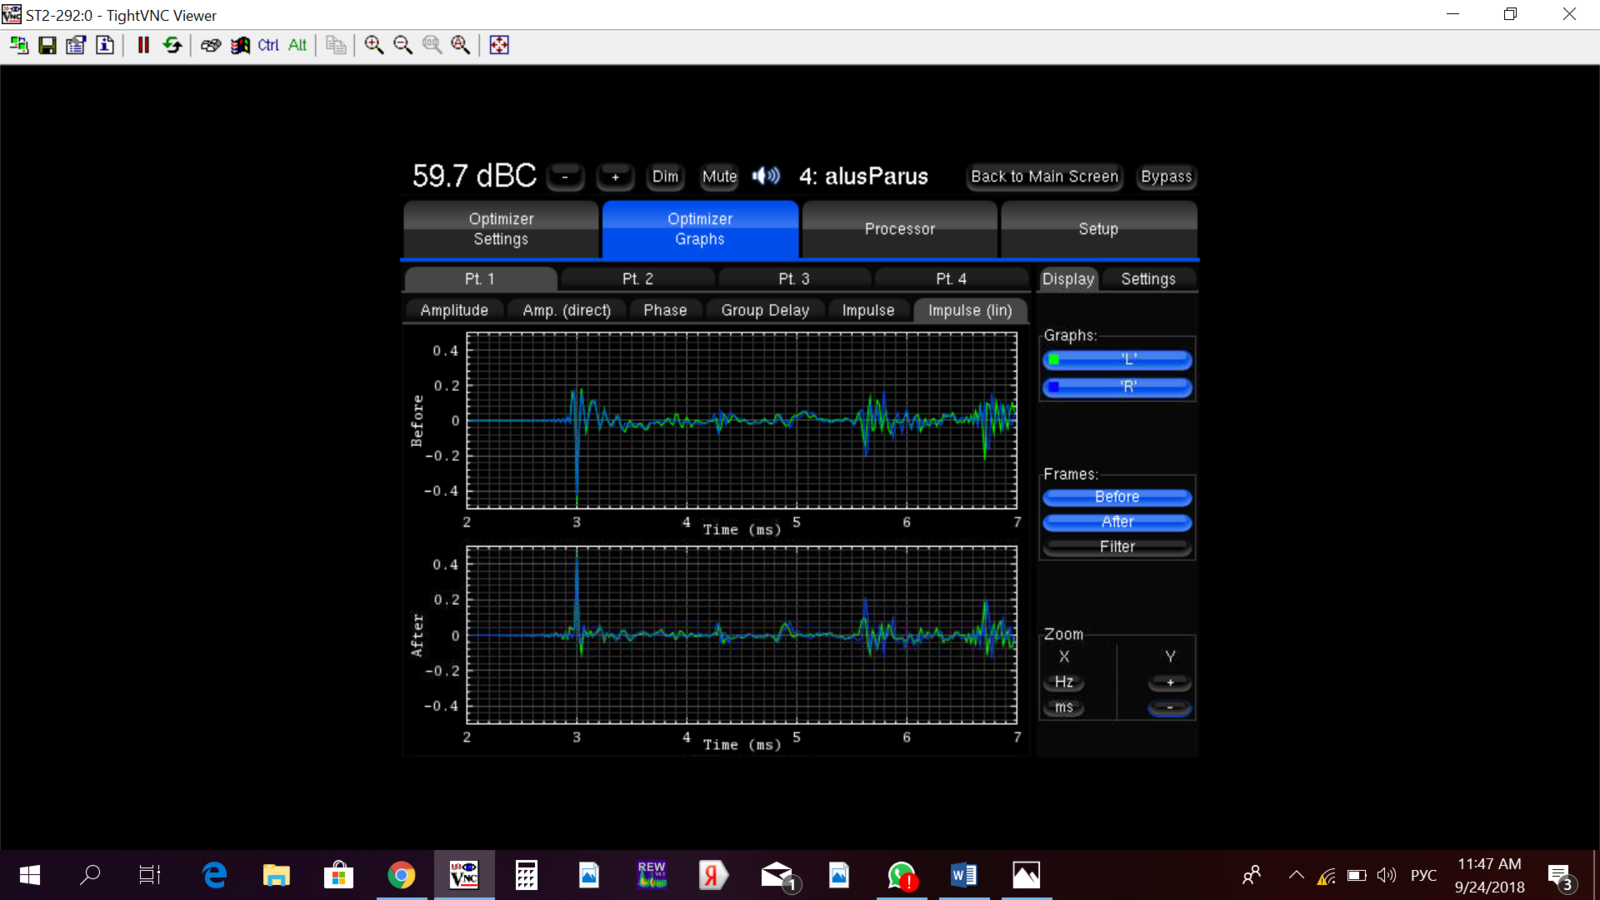1600x900 pixels.
Task: Send the Windows key with the flag icon
Action: coord(240,45)
